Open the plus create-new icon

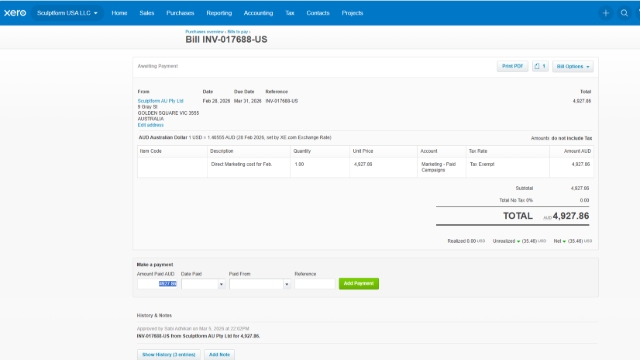[x=606, y=13]
